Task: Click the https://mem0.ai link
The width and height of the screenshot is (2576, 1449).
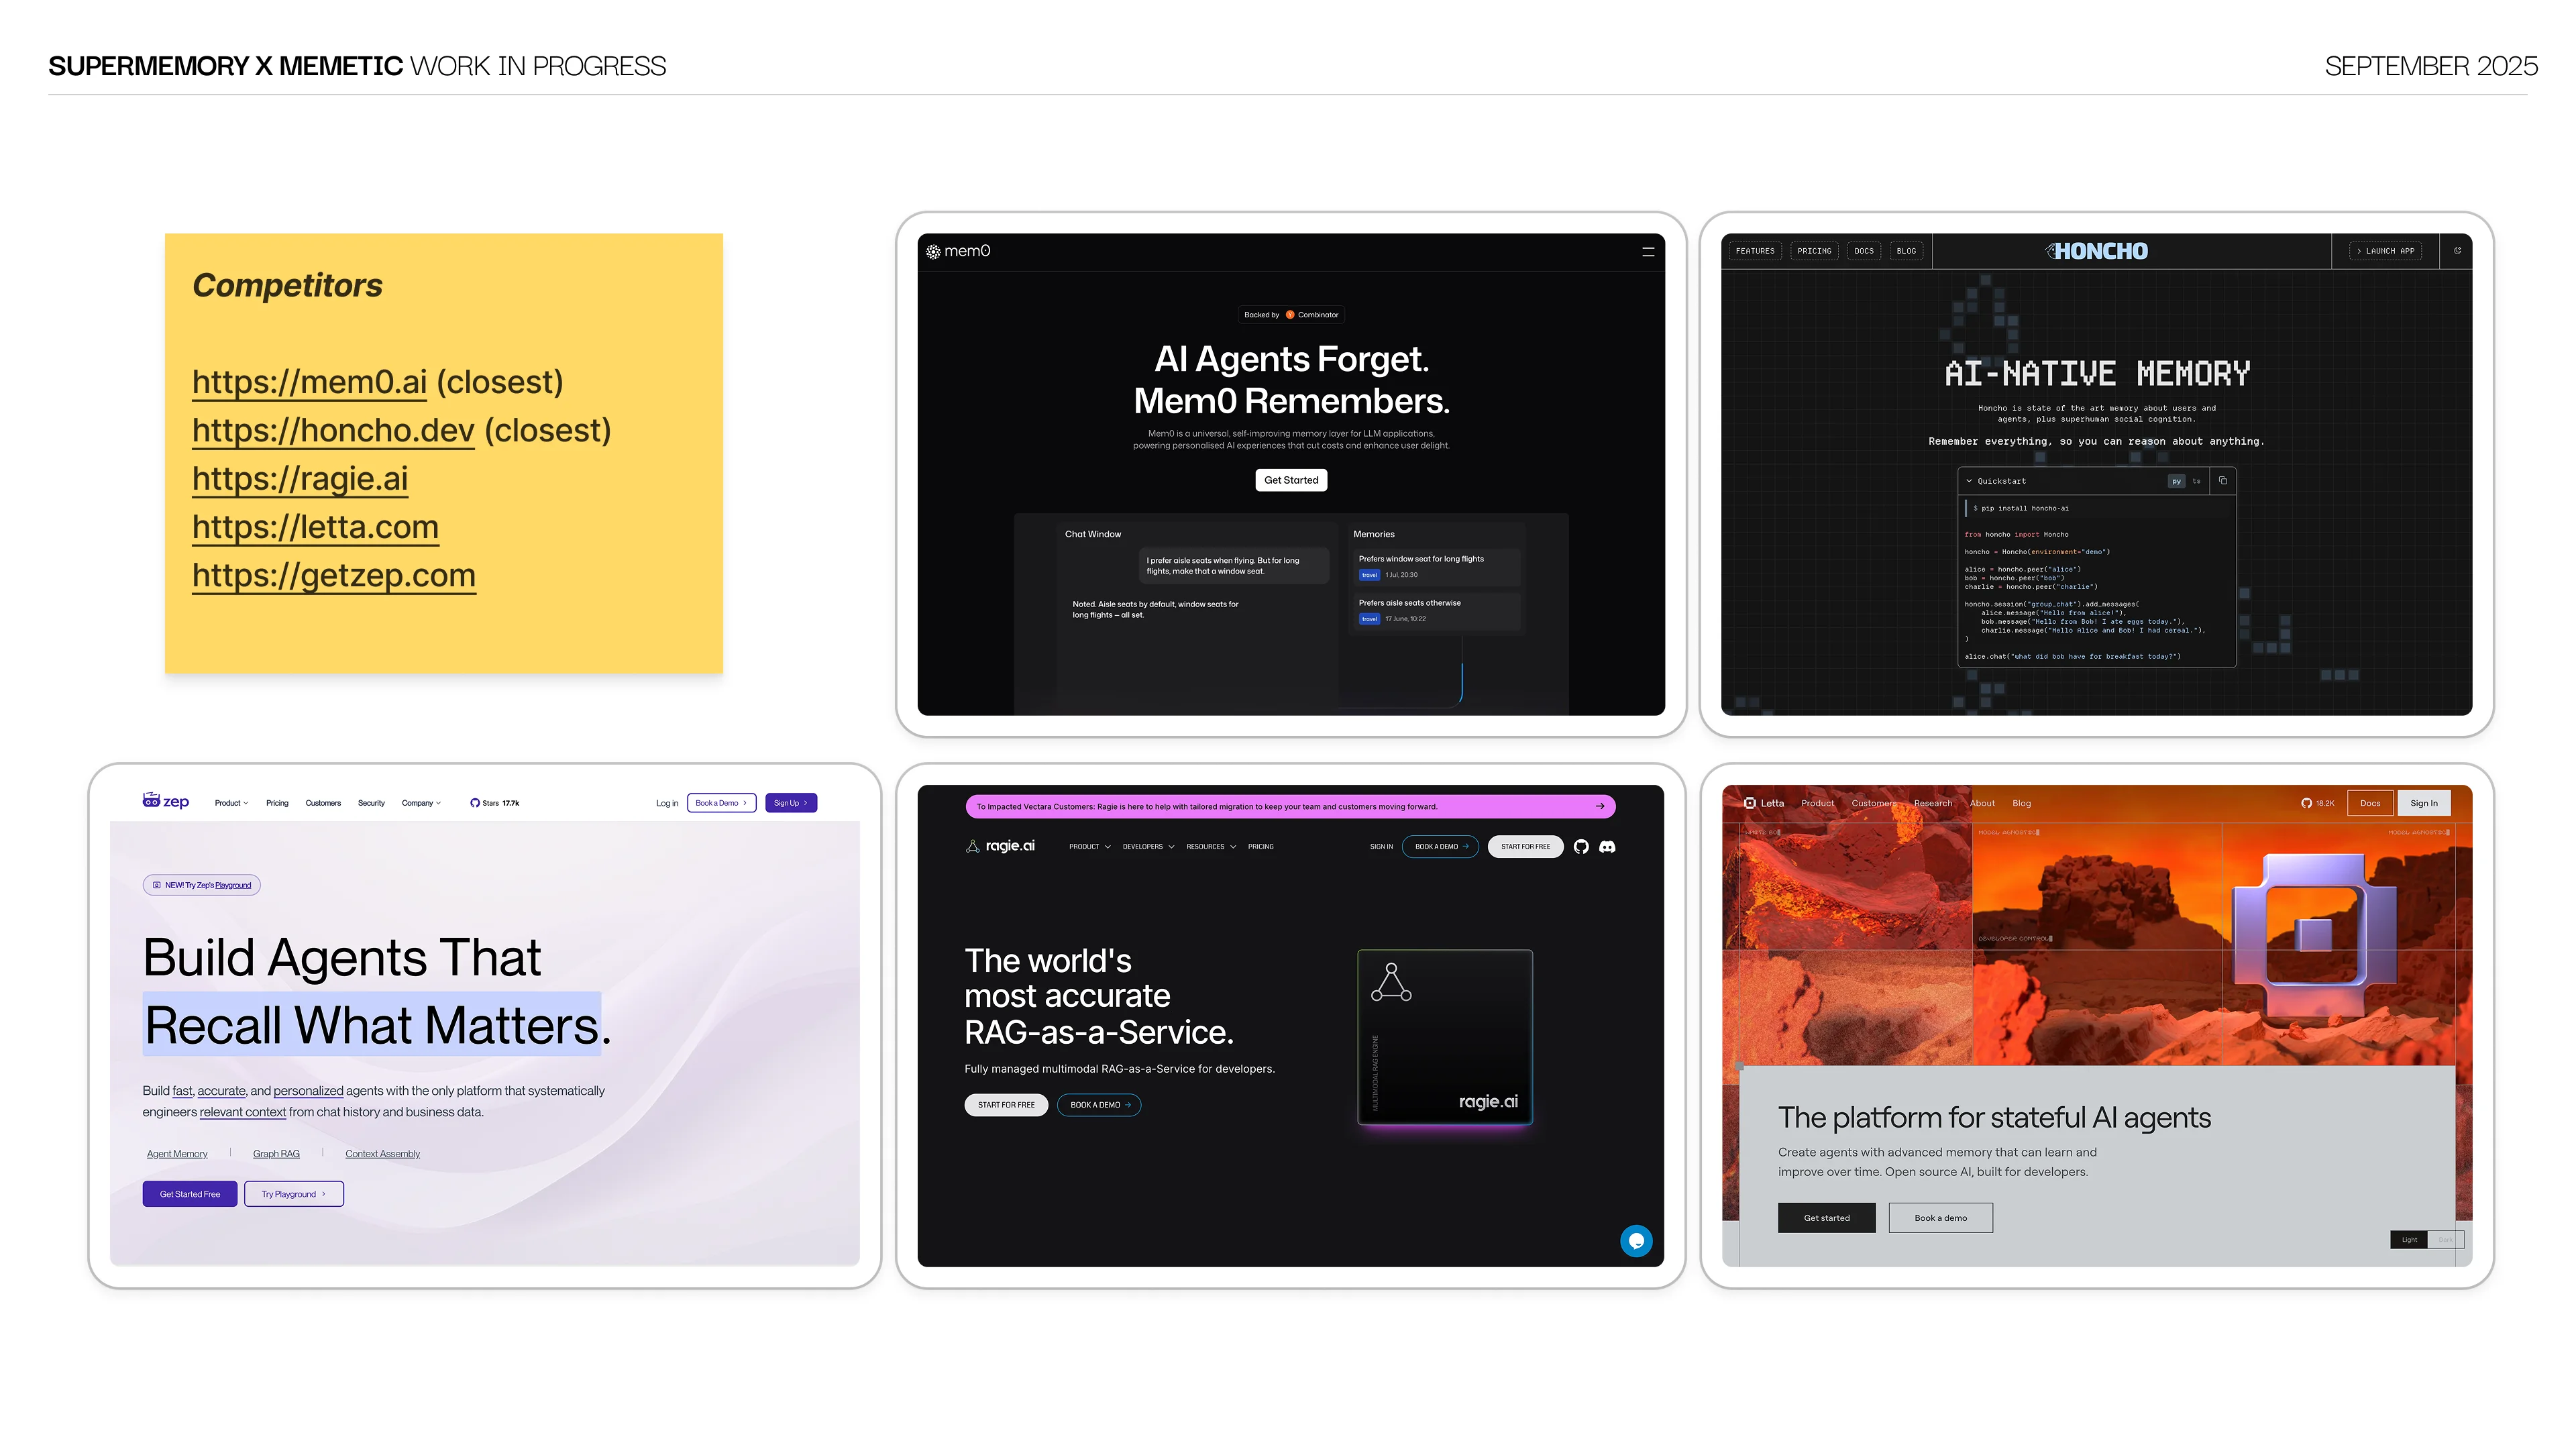Action: coord(309,382)
